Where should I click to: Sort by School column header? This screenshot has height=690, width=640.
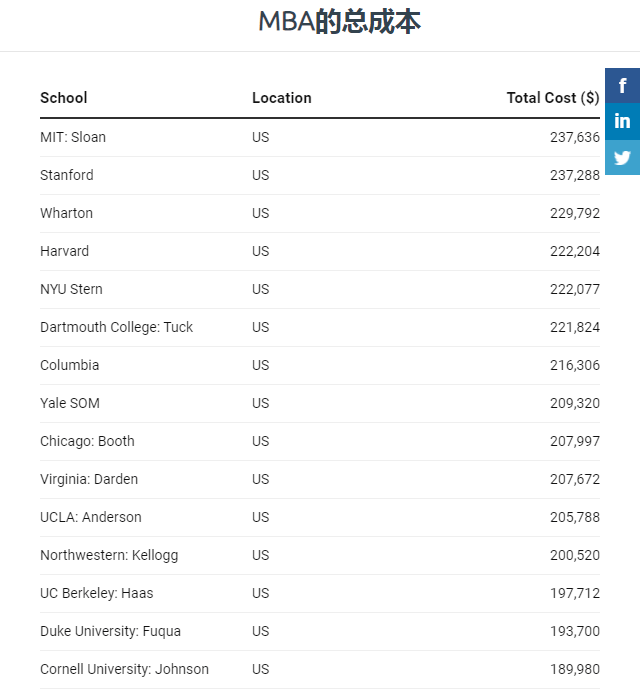click(64, 98)
